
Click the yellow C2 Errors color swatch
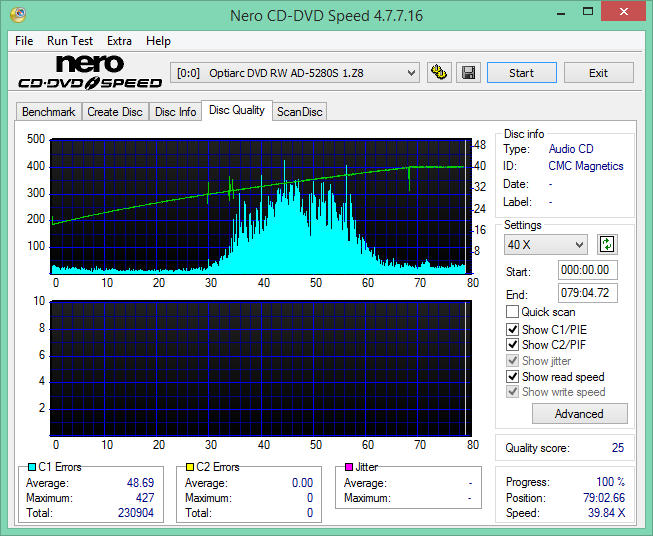190,467
